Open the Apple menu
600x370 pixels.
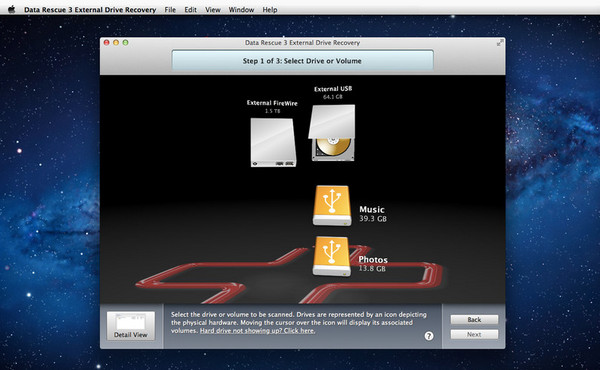click(x=11, y=9)
